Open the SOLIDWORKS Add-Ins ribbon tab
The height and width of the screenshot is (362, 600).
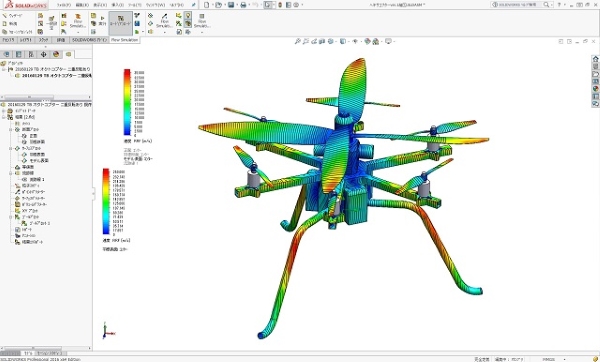(90, 40)
